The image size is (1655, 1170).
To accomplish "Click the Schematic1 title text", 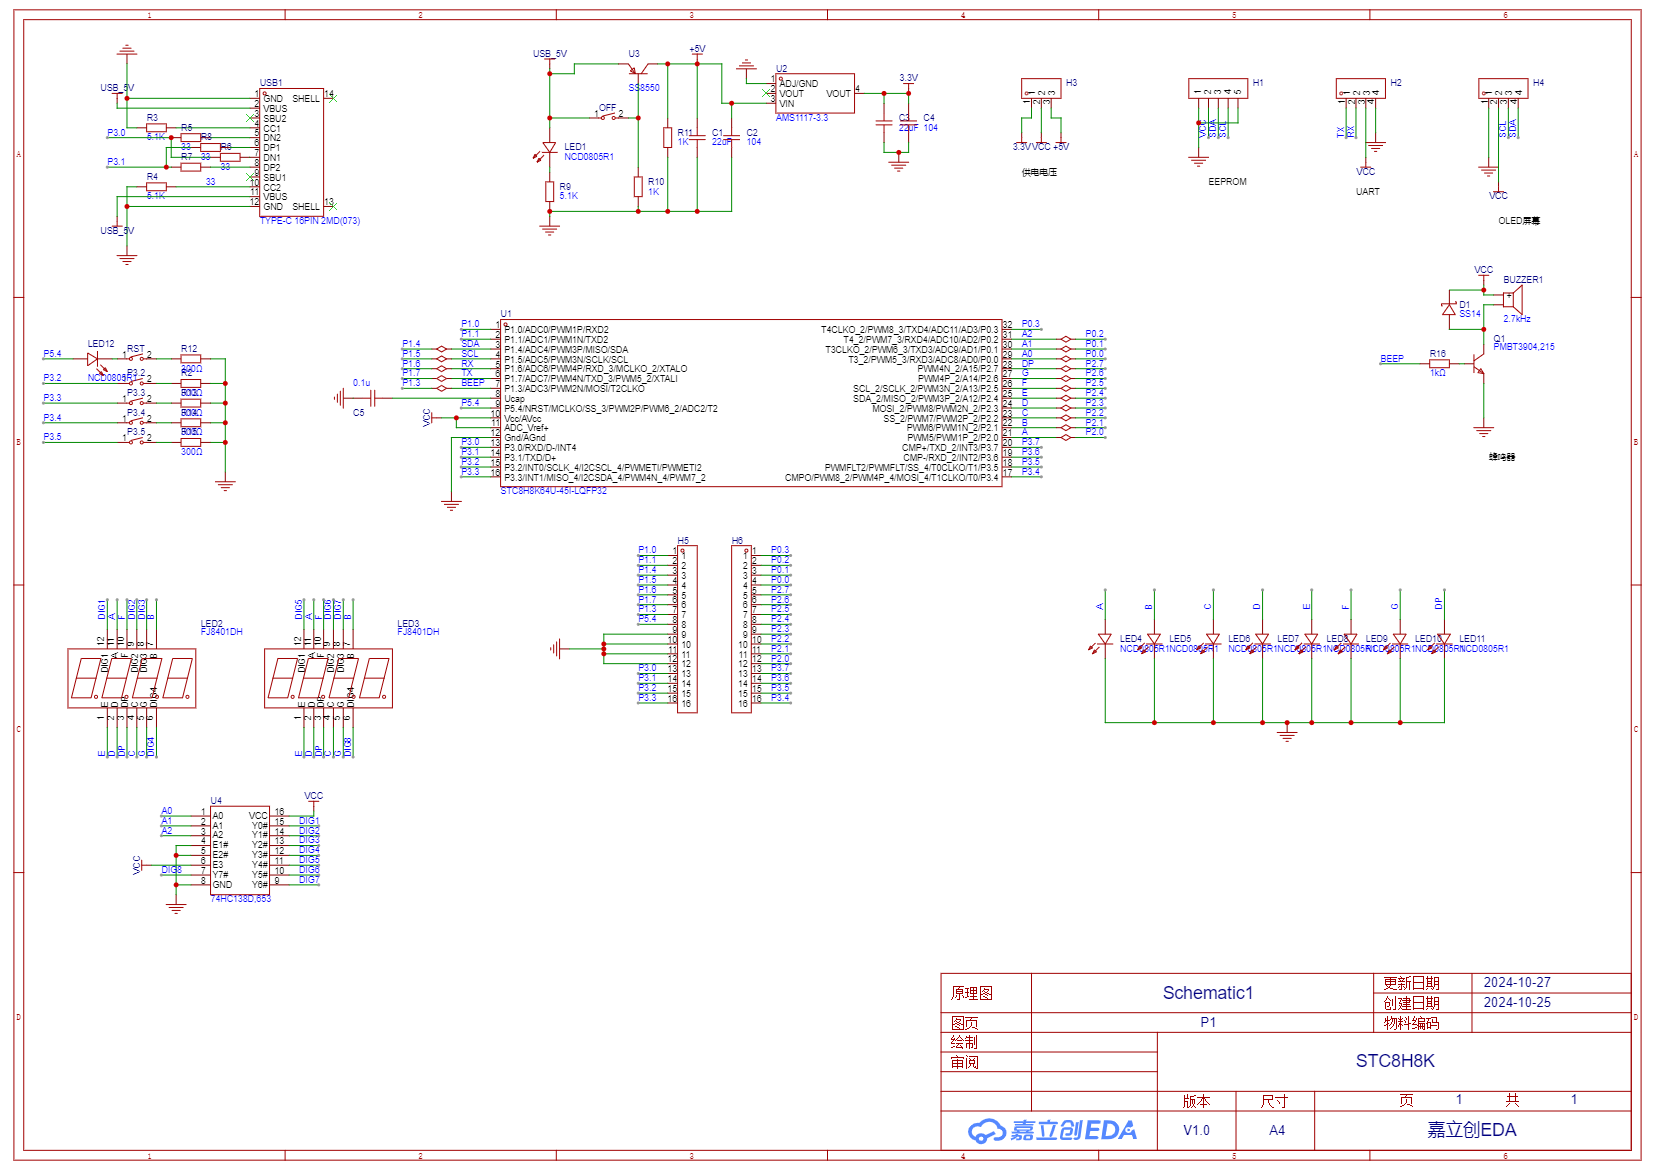I will coord(1207,993).
